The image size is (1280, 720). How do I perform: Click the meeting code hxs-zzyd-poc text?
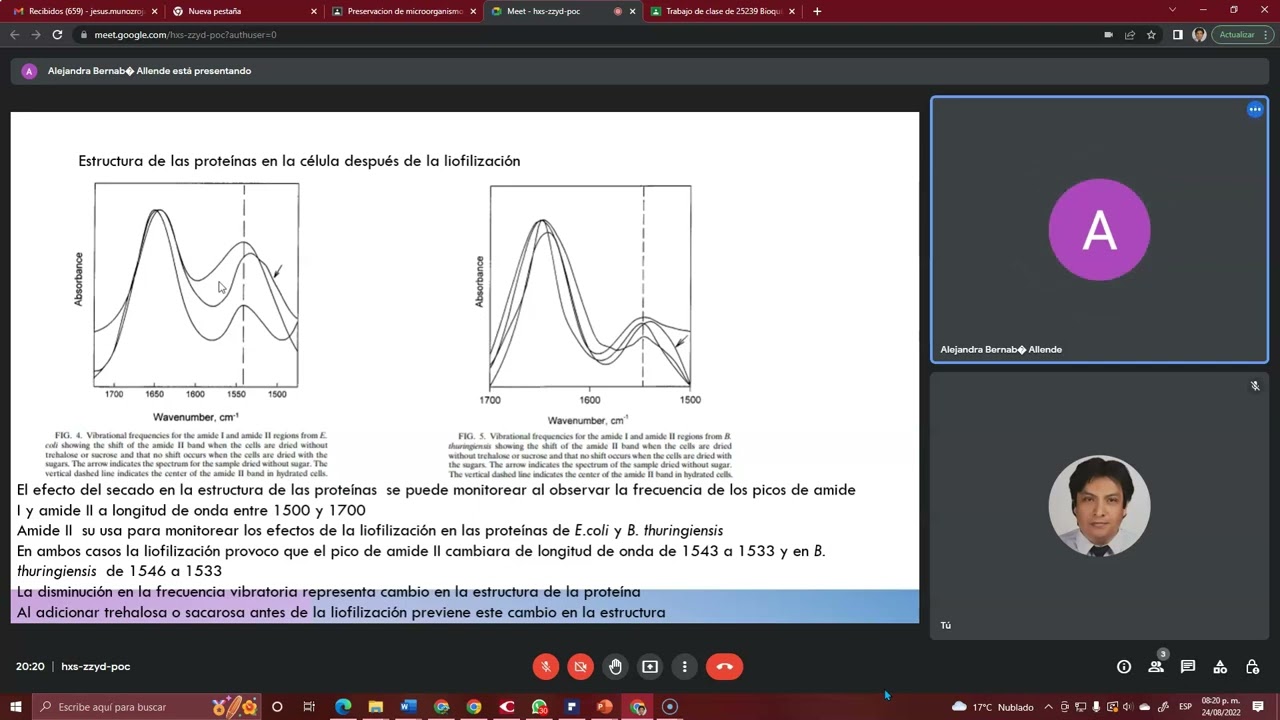coord(96,666)
